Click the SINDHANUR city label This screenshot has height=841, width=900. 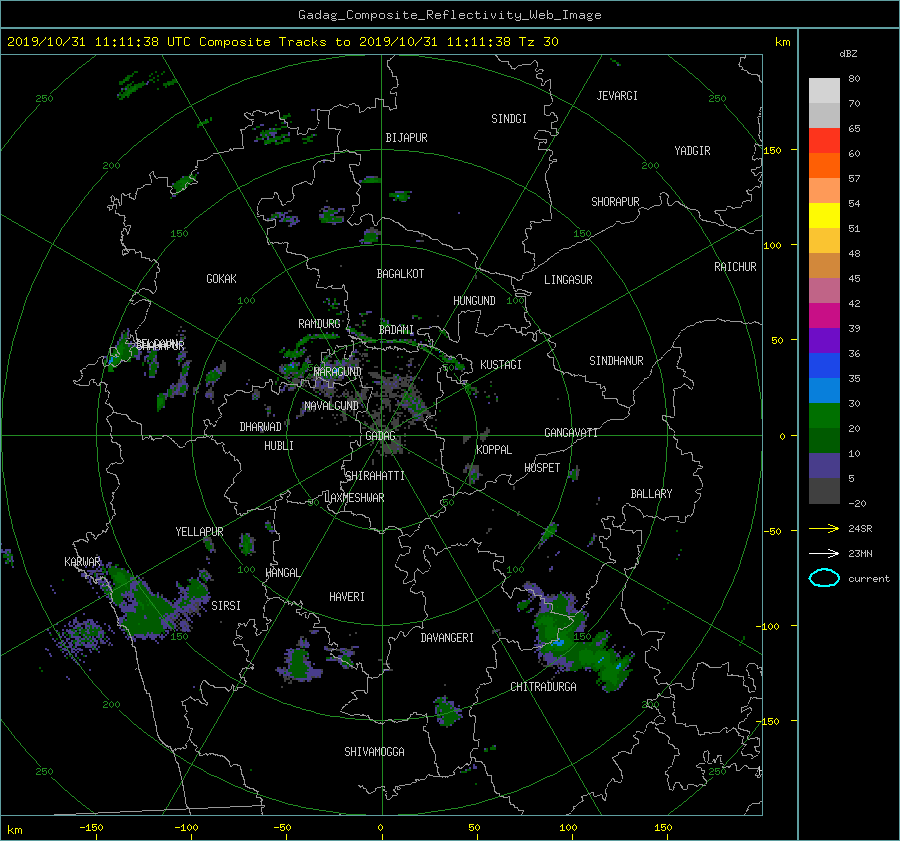pos(616,361)
